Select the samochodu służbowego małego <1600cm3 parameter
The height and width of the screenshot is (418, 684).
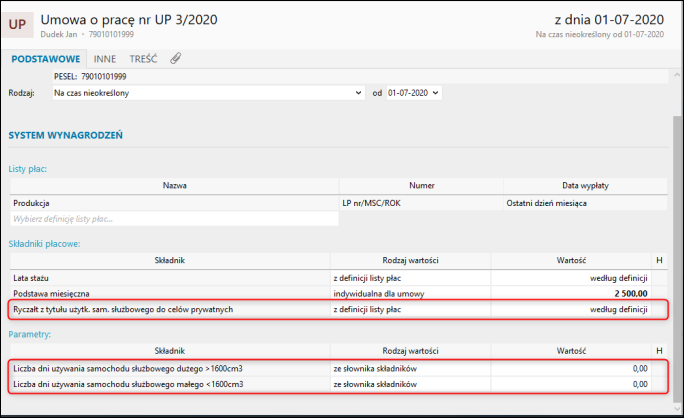tap(339, 384)
